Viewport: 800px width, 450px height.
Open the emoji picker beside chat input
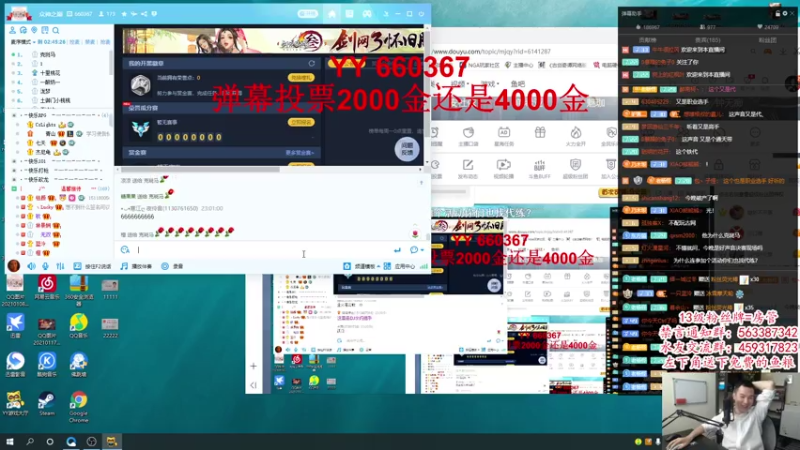point(125,249)
